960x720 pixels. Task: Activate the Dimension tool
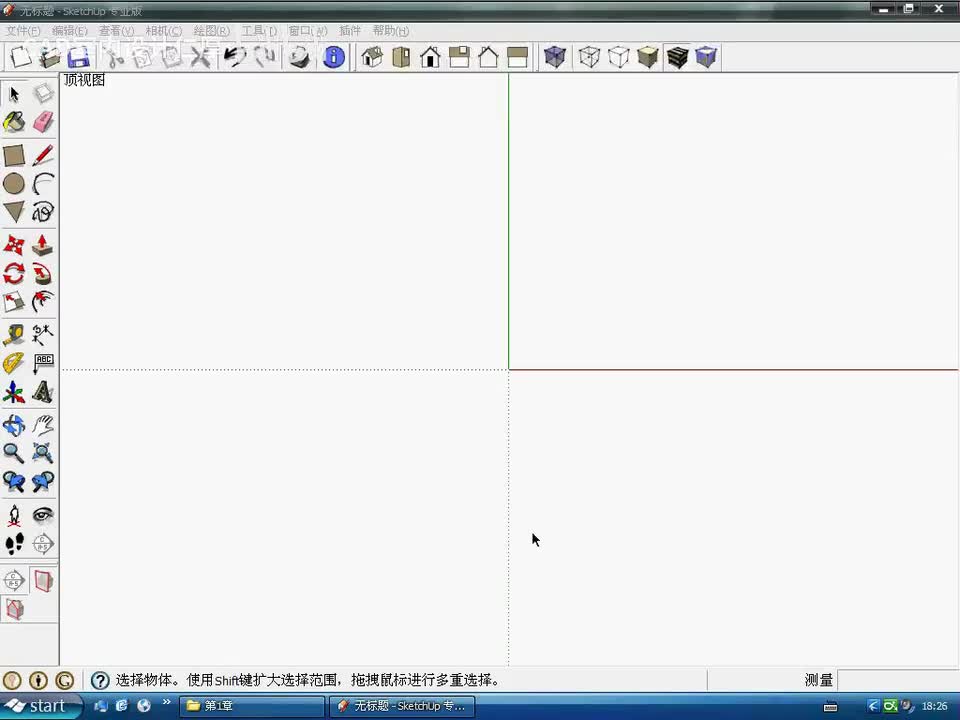[x=43, y=335]
